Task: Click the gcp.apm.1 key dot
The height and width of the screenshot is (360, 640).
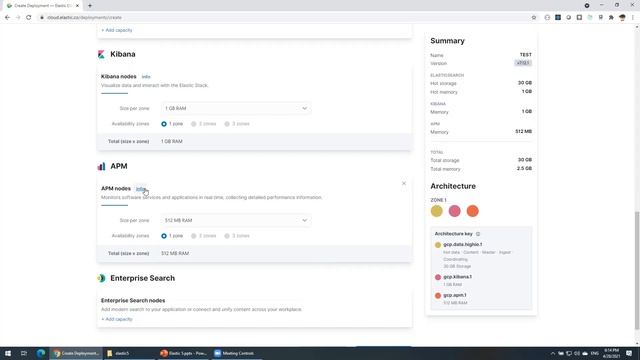Action: point(438,296)
